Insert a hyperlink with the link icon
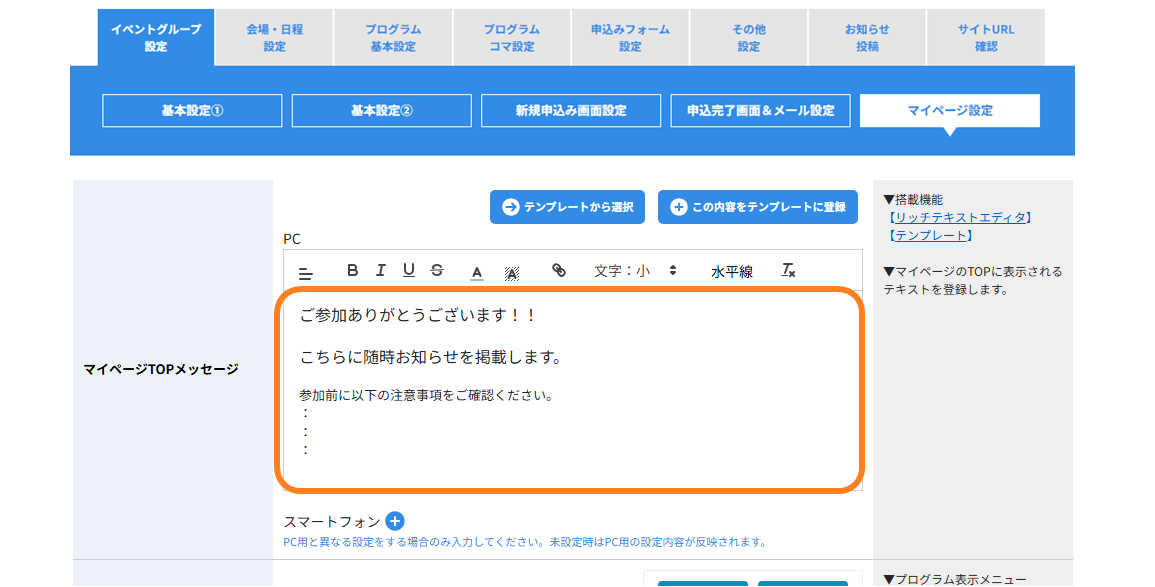 559,270
